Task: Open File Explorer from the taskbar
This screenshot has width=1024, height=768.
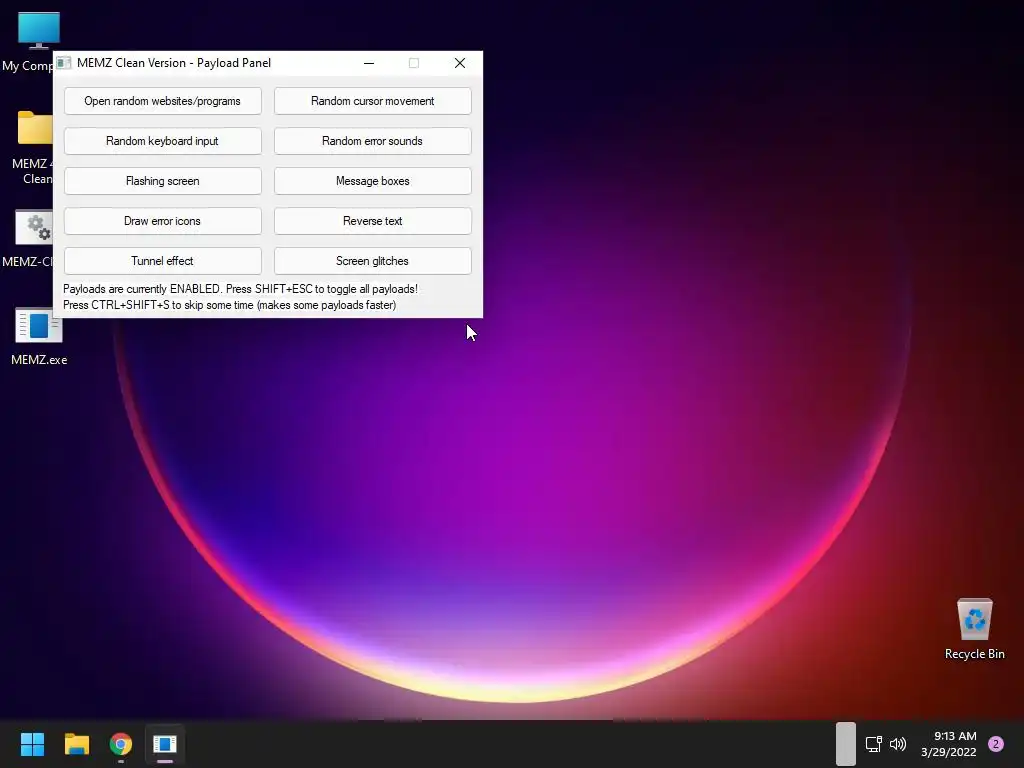Action: (76, 744)
